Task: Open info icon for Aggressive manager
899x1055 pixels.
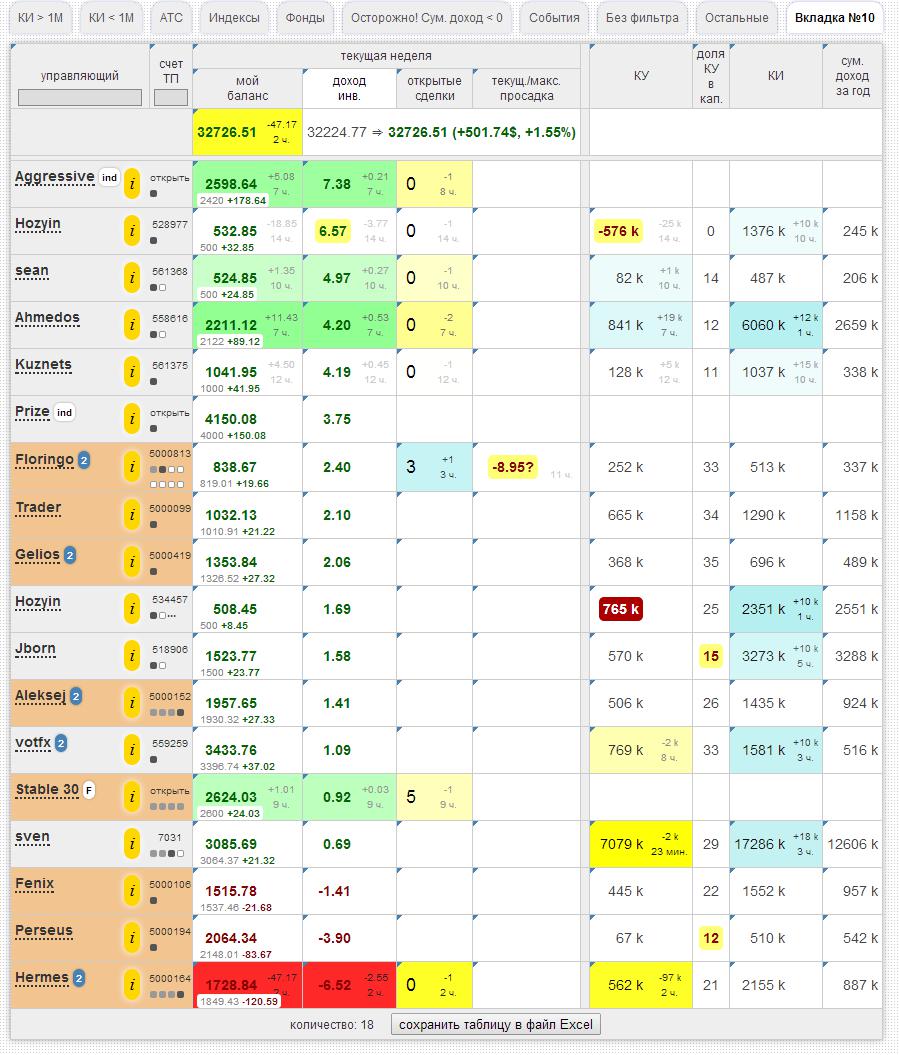Action: [x=133, y=184]
